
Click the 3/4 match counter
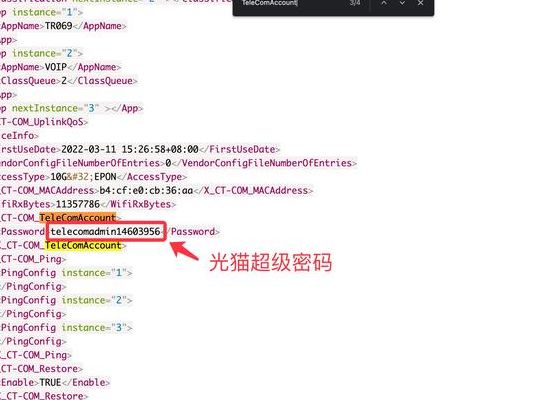click(x=355, y=3)
